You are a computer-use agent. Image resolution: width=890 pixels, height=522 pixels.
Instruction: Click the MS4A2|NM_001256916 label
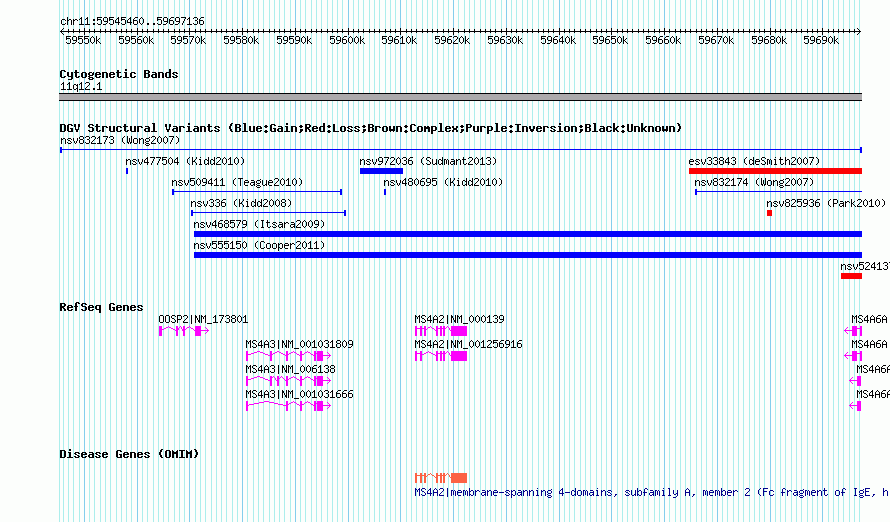[x=468, y=344]
